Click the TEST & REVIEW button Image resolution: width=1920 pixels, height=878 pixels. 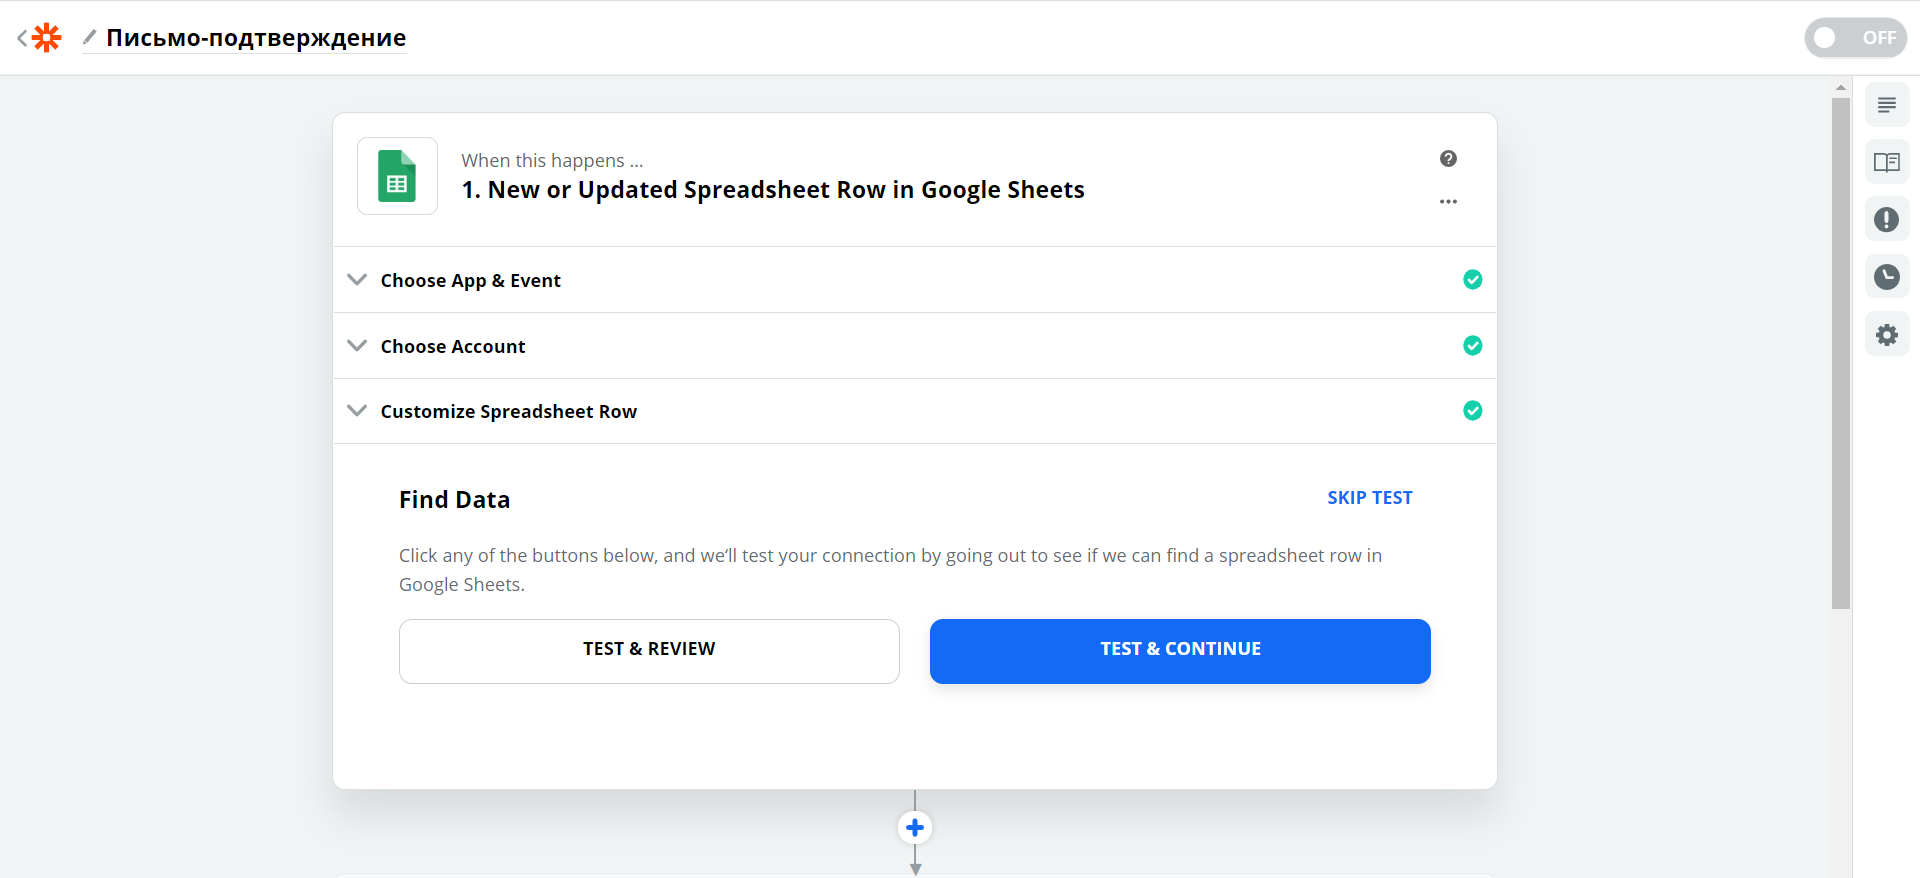[x=649, y=651]
